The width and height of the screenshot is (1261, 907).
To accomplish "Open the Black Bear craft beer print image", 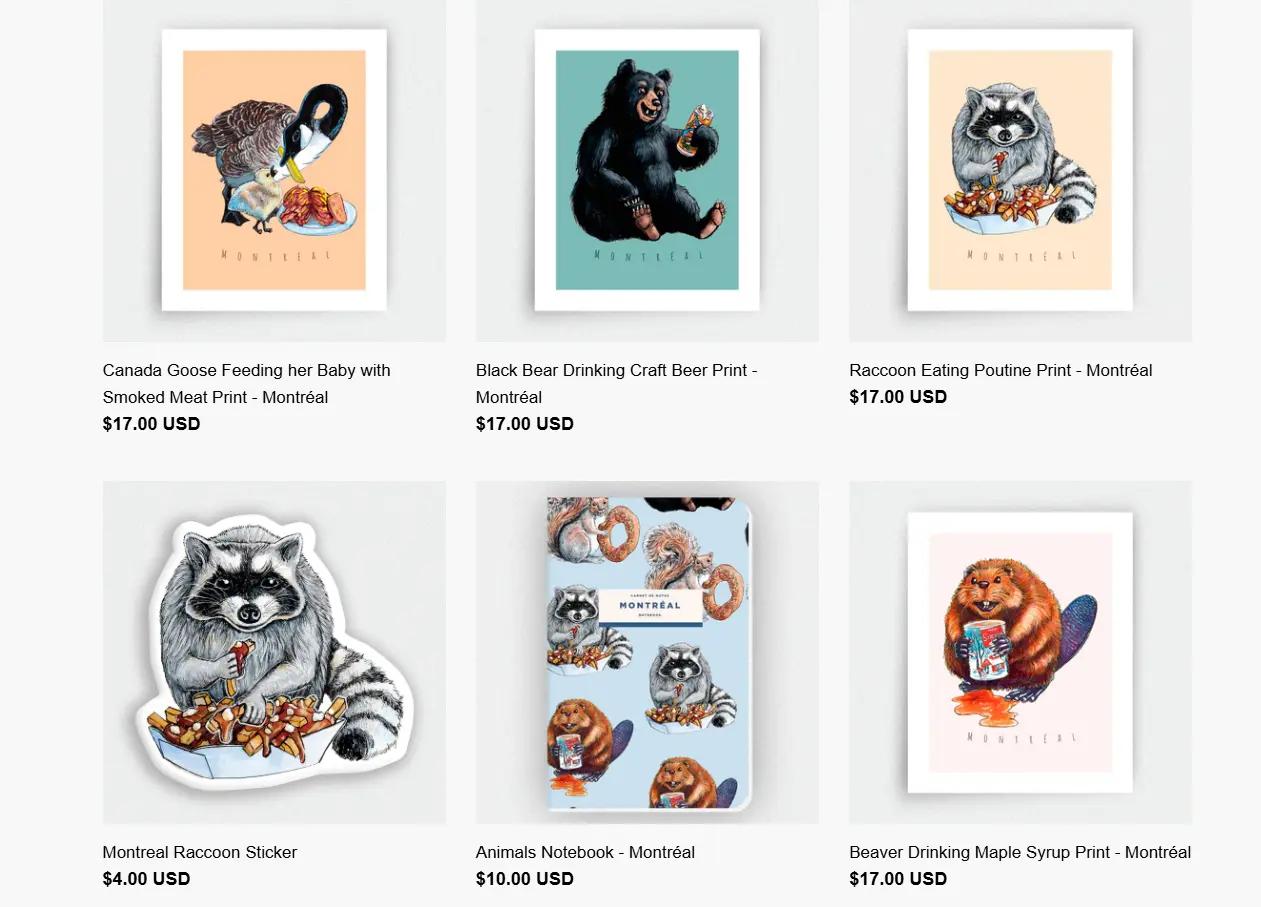I will click(x=647, y=170).
